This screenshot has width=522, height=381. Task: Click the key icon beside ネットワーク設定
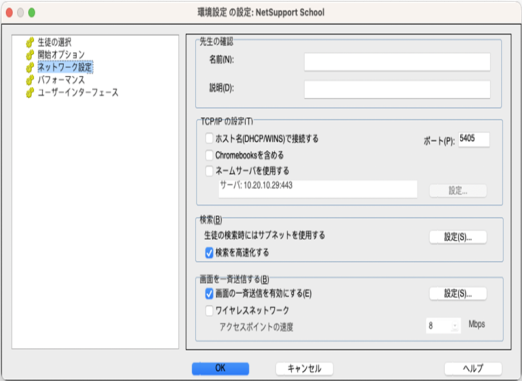[x=30, y=68]
